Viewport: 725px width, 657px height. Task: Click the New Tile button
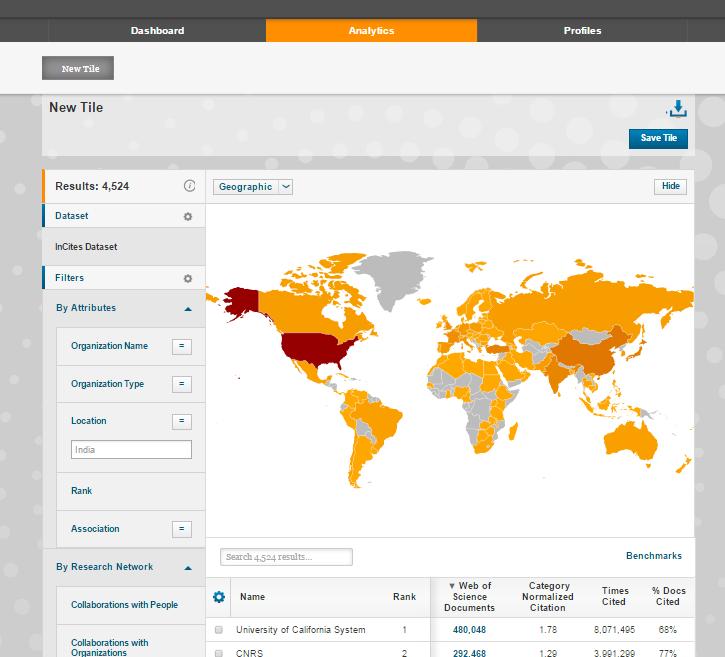78,68
